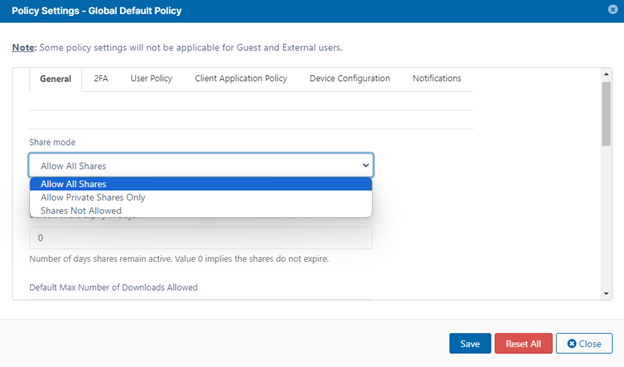The image size is (624, 367).
Task: Switch to Client Application Policy tab
Action: 241,78
